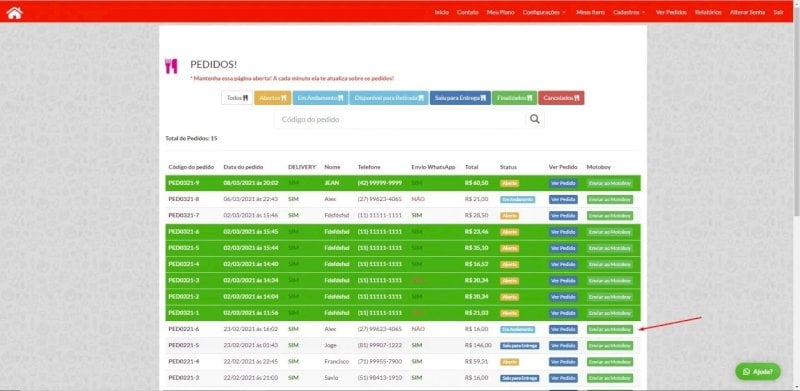The height and width of the screenshot is (391, 800).
Task: Send order PED0321-4 to Motoboy
Action: click(610, 264)
